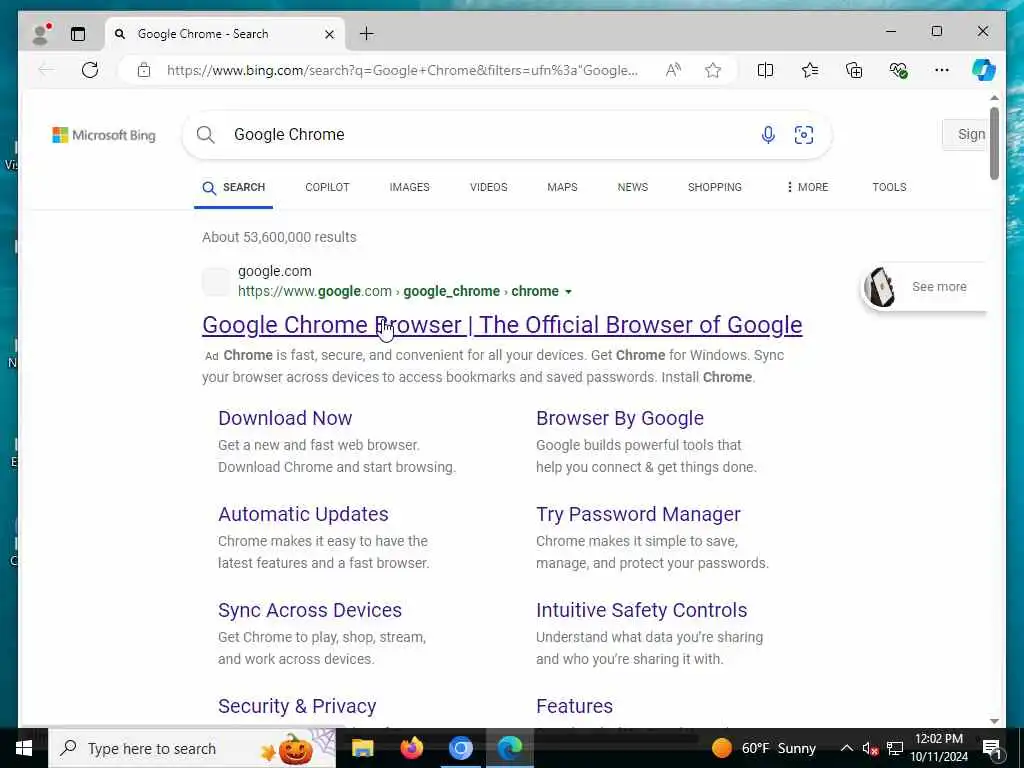Launch Chrome from the taskbar
This screenshot has width=1024, height=768.
460,748
